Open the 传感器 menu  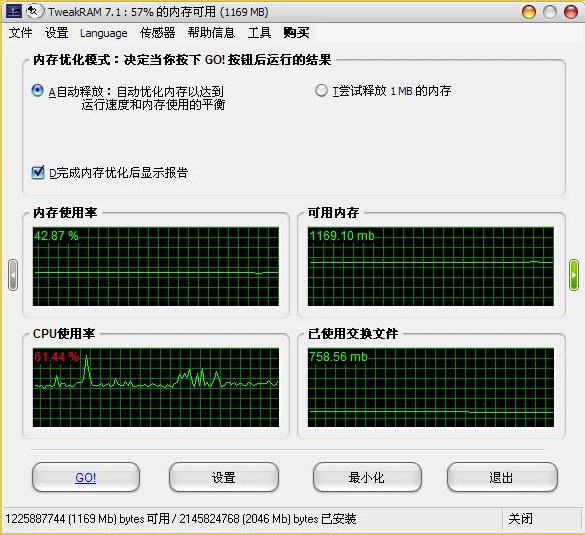pos(157,33)
